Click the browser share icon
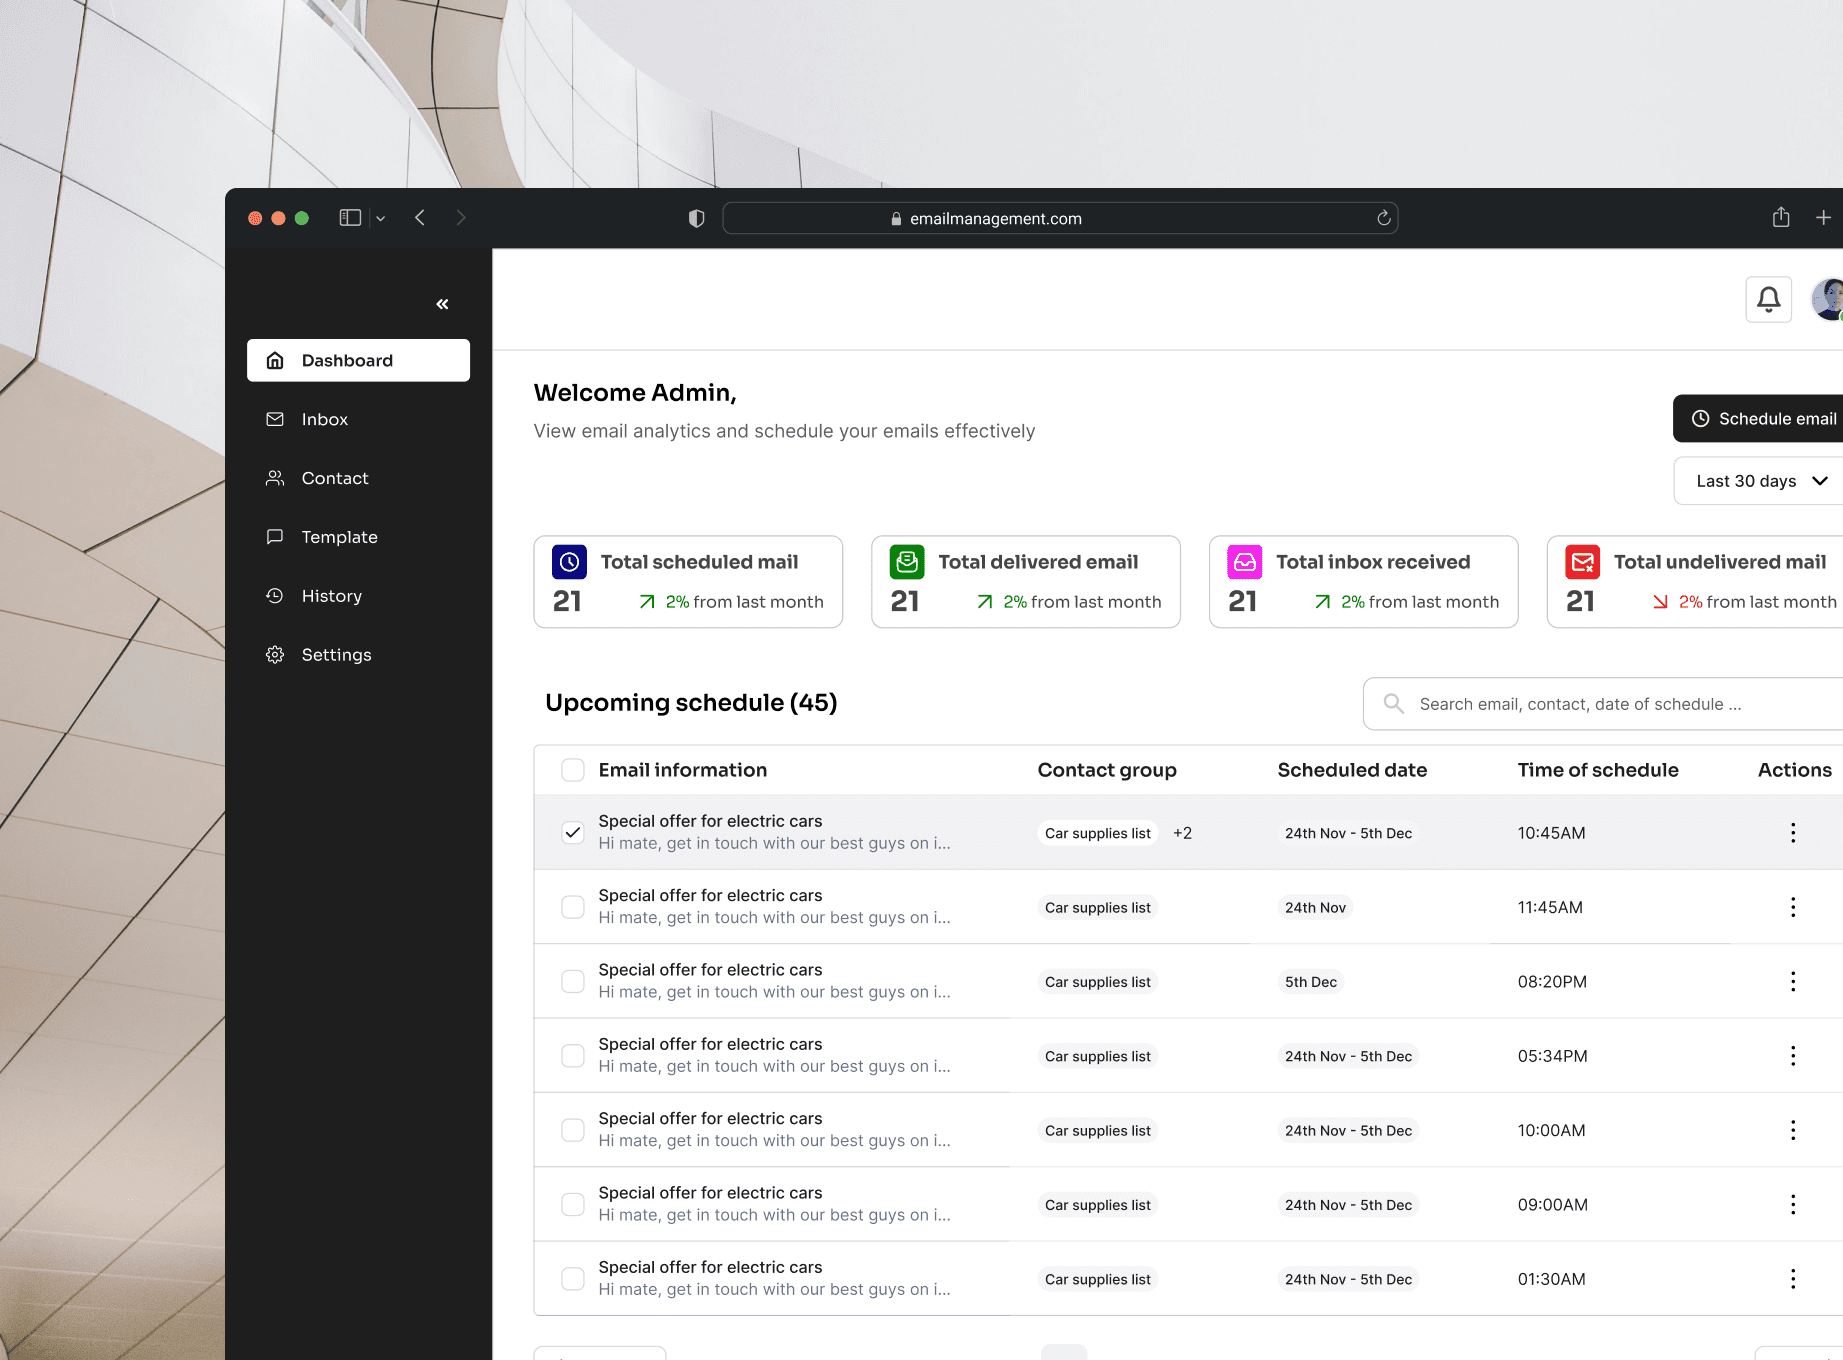Image resolution: width=1843 pixels, height=1360 pixels. [x=1781, y=217]
